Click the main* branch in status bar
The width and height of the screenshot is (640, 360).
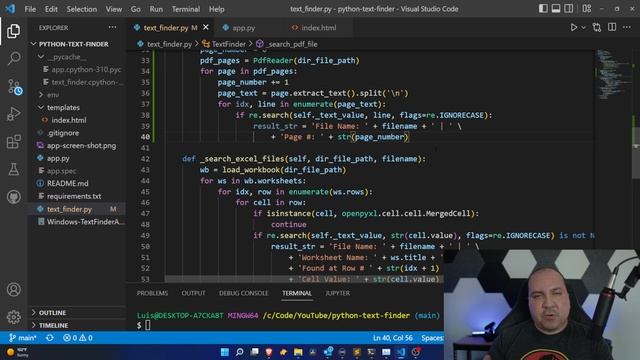point(23,338)
